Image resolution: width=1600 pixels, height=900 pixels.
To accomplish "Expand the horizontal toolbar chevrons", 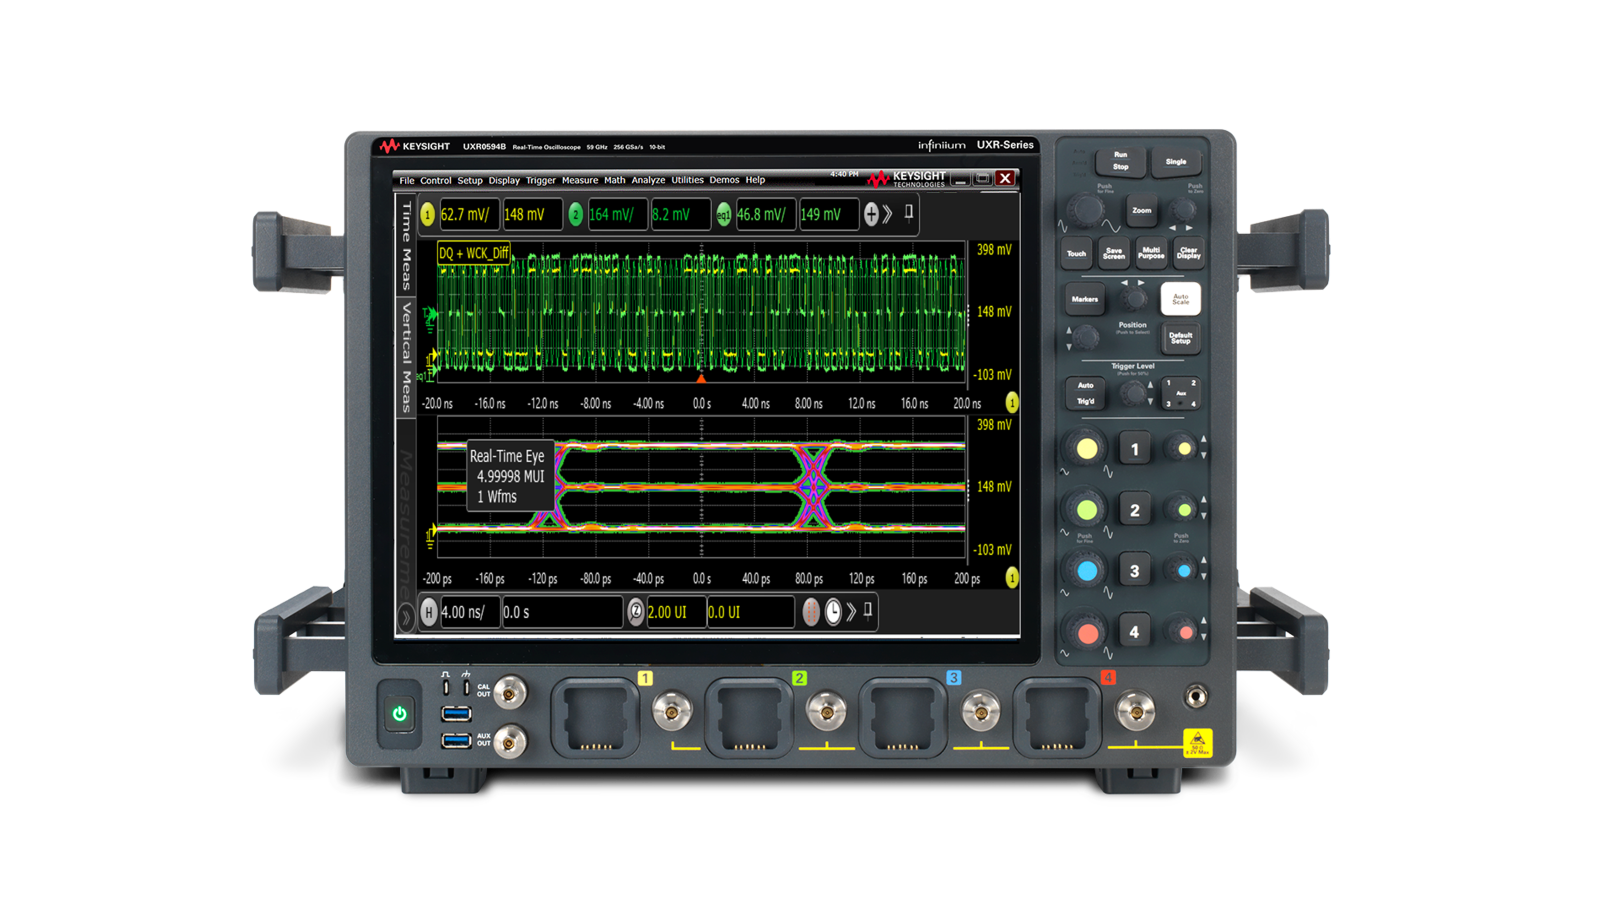I will (851, 612).
